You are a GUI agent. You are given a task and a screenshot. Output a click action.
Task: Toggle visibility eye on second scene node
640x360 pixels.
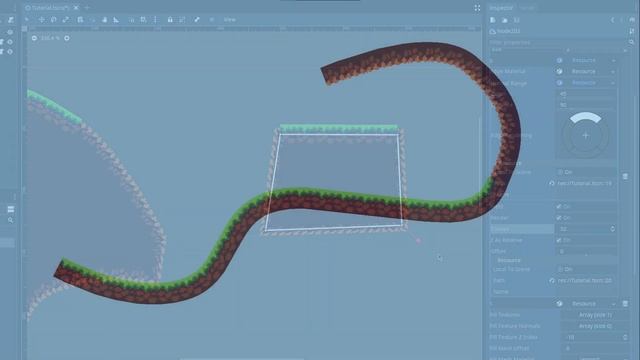pos(10,42)
